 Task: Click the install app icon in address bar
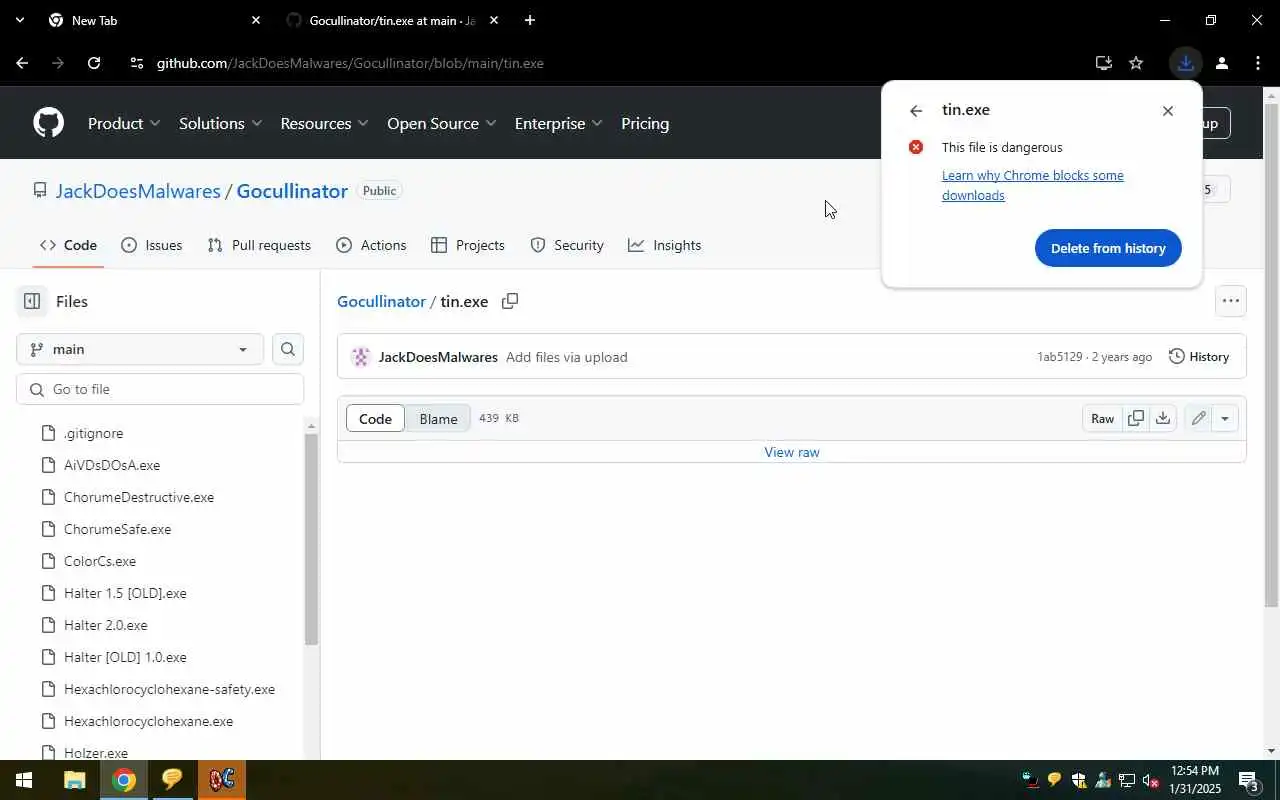pyautogui.click(x=1104, y=63)
